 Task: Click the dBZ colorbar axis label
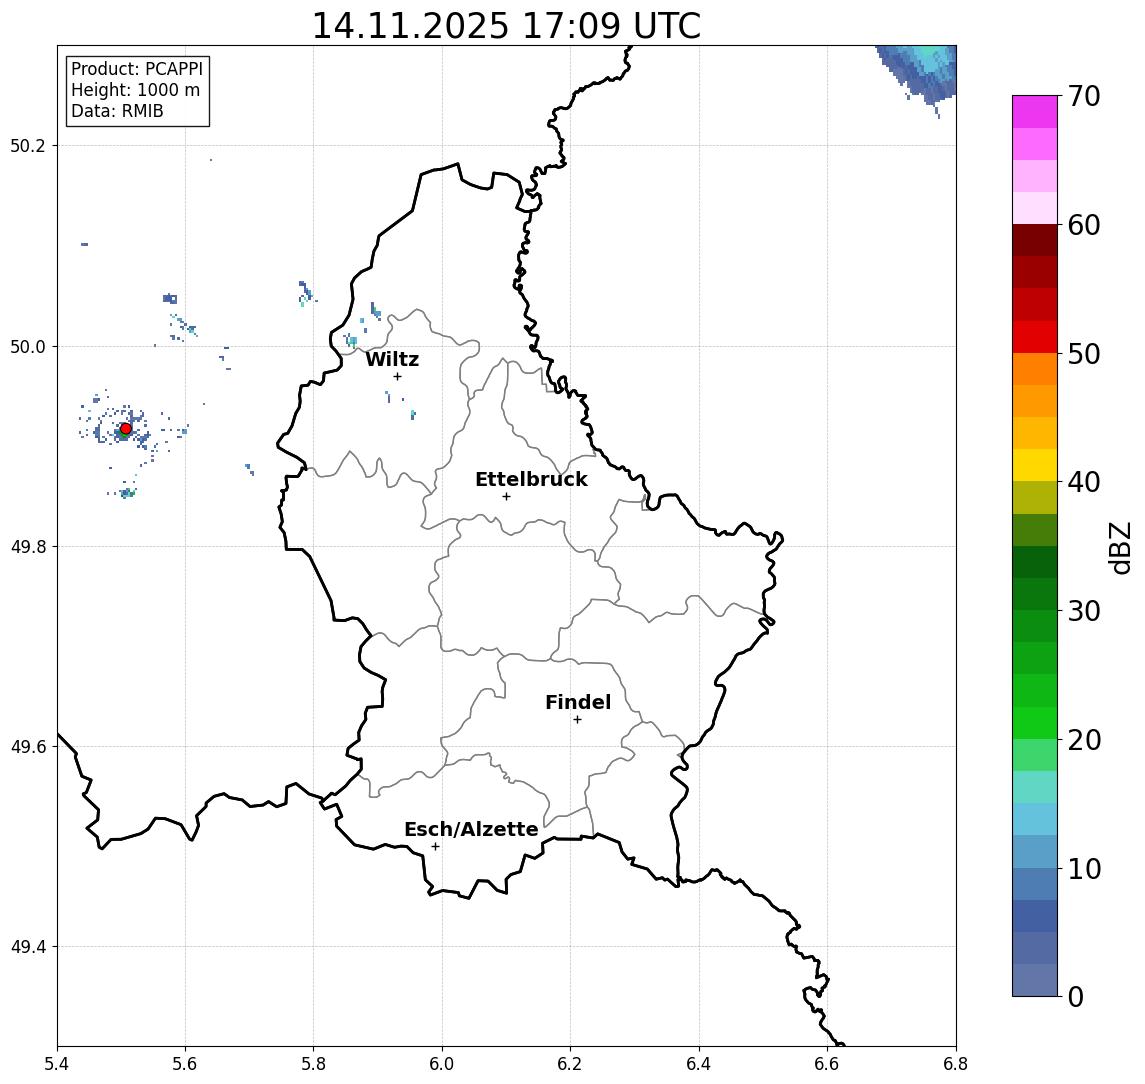[x=1121, y=548]
